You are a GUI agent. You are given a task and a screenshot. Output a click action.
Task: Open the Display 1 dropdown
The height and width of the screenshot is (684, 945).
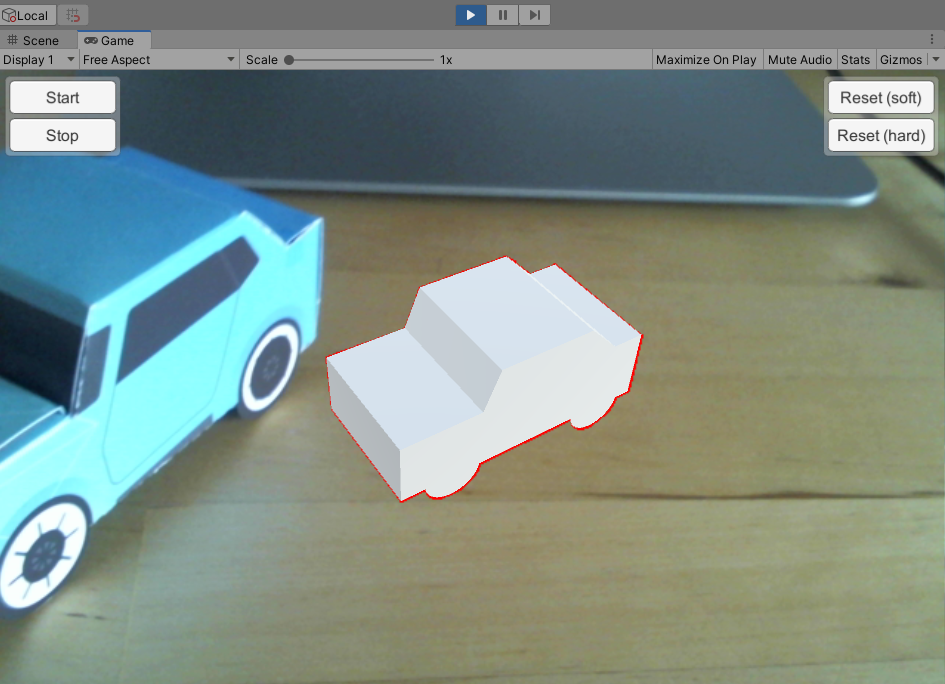tap(40, 60)
